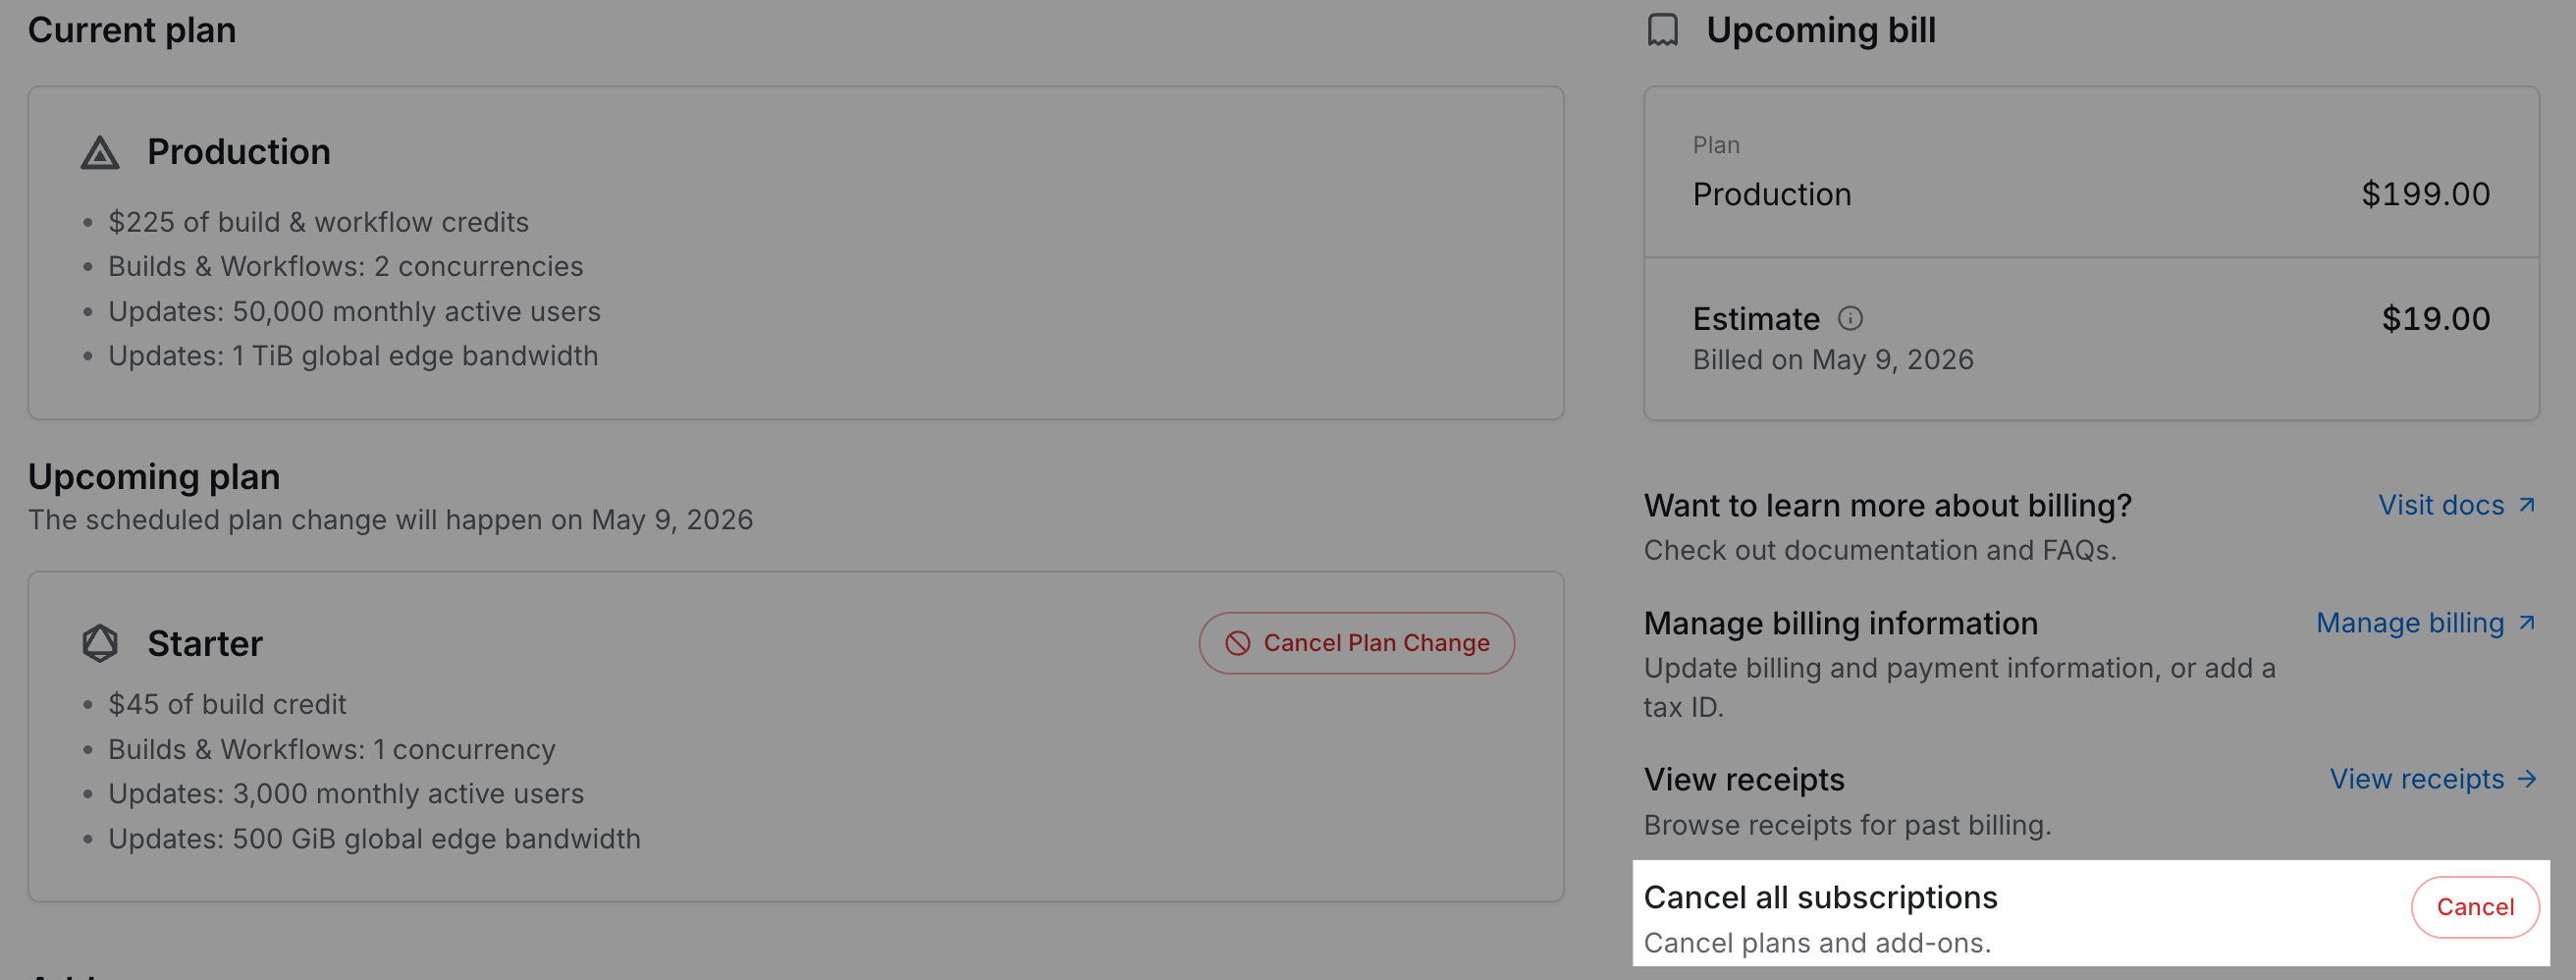Open the Manage billing link
The height and width of the screenshot is (980, 2576).
click(2410, 623)
